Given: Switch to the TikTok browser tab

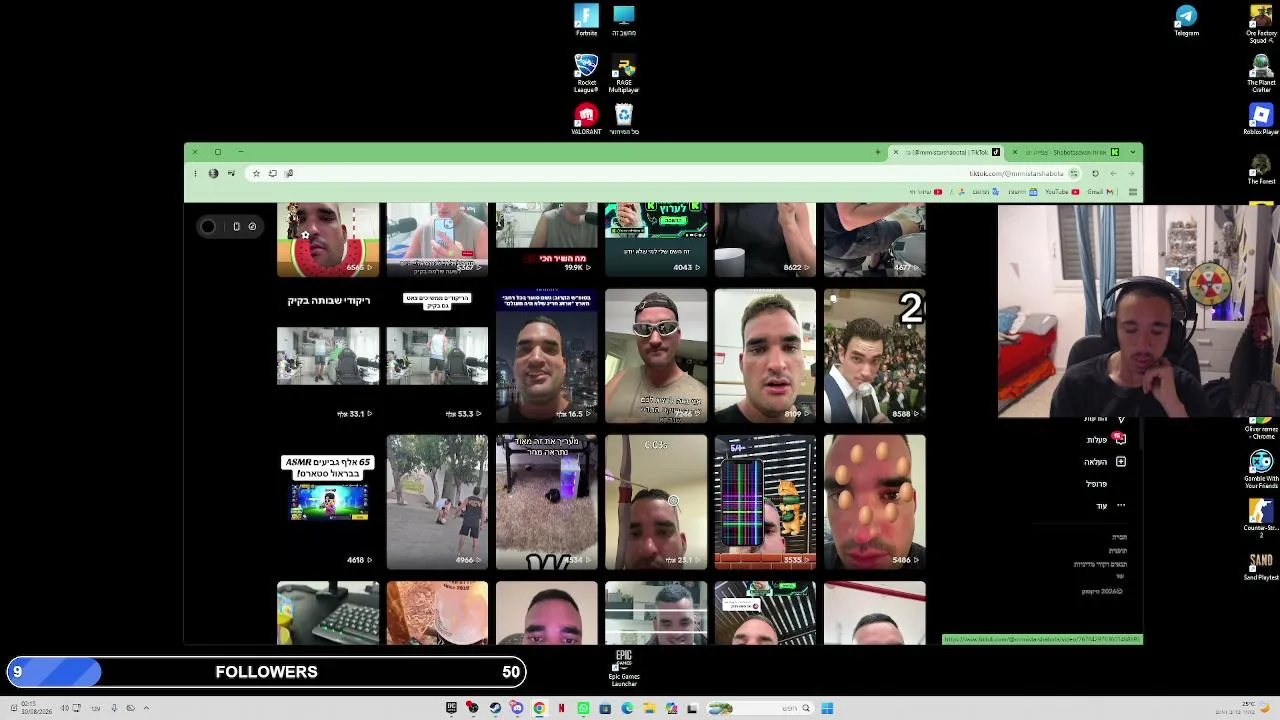Looking at the screenshot, I should coord(946,152).
